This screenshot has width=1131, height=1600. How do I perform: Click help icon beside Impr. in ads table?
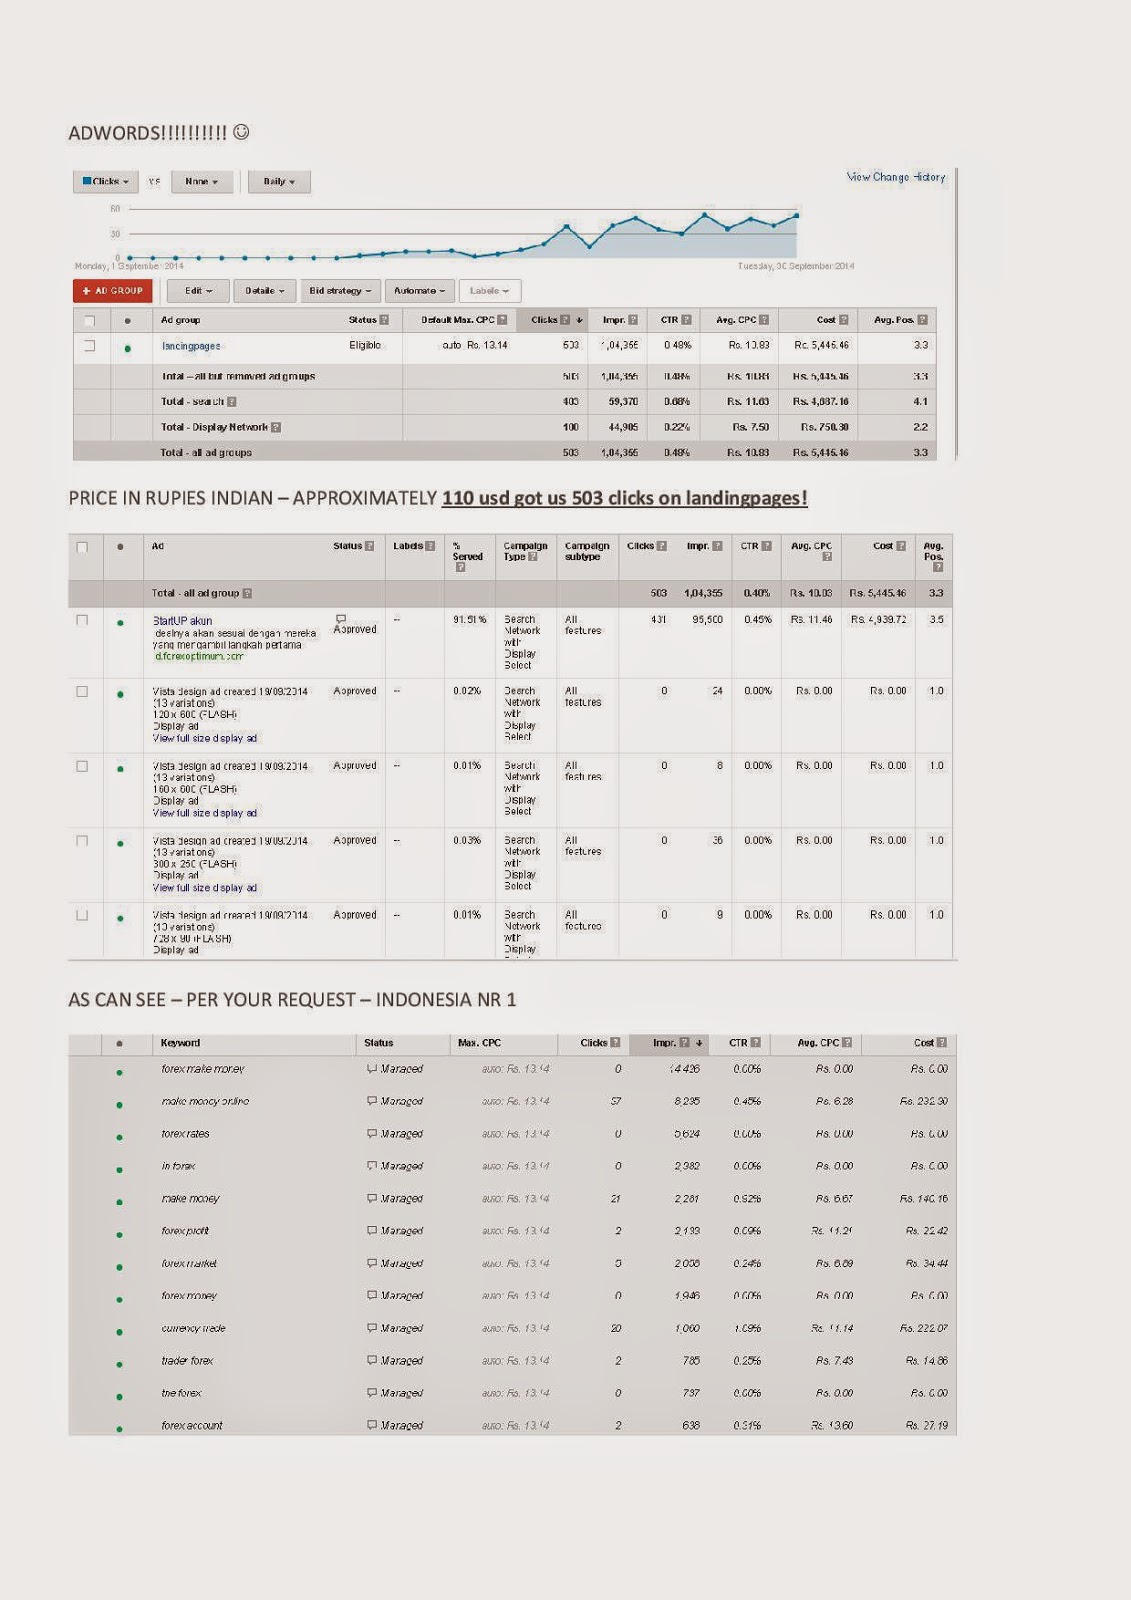pos(717,546)
